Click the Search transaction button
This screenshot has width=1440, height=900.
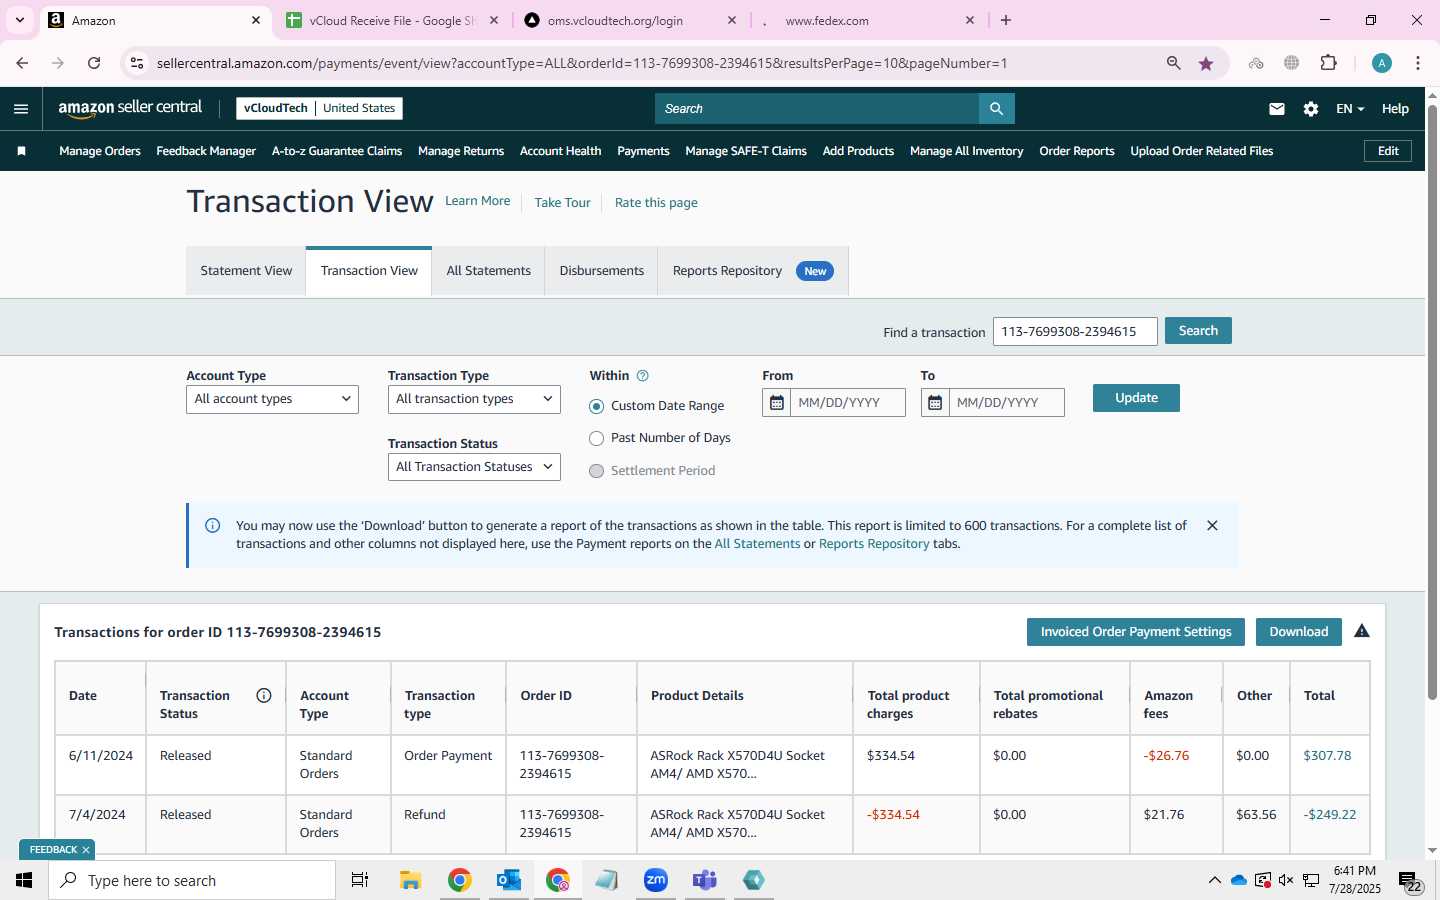[x=1198, y=331]
